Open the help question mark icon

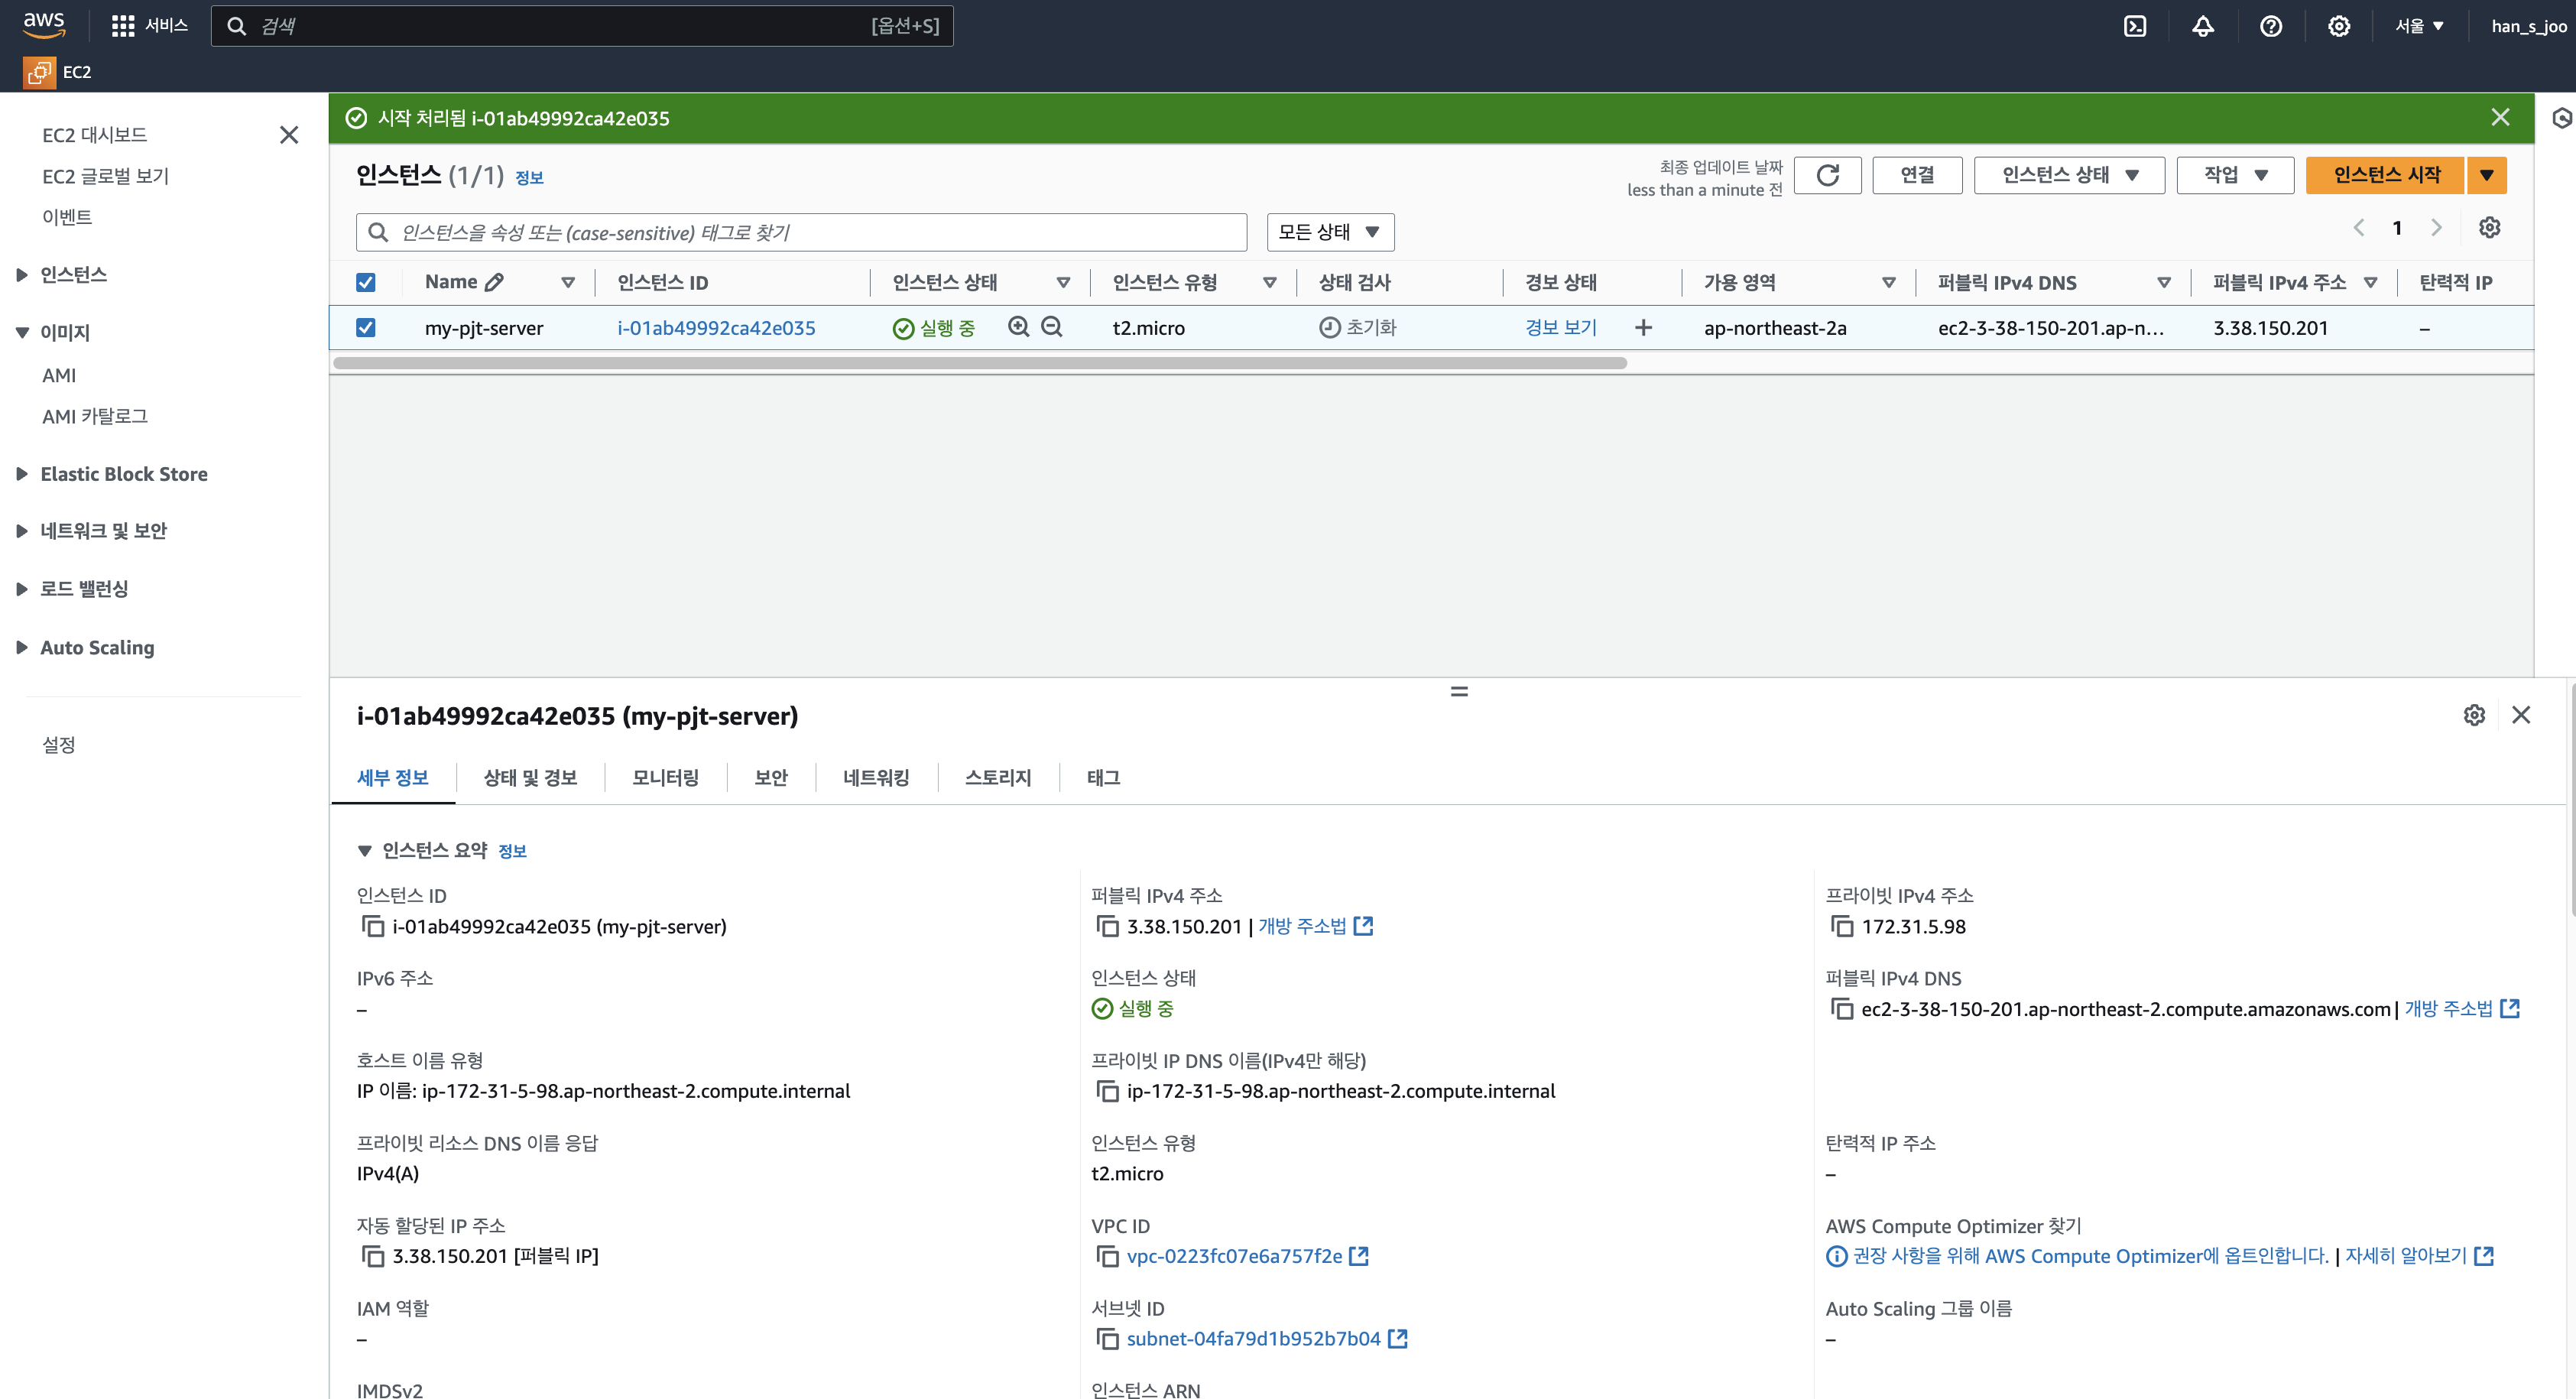[x=2271, y=26]
